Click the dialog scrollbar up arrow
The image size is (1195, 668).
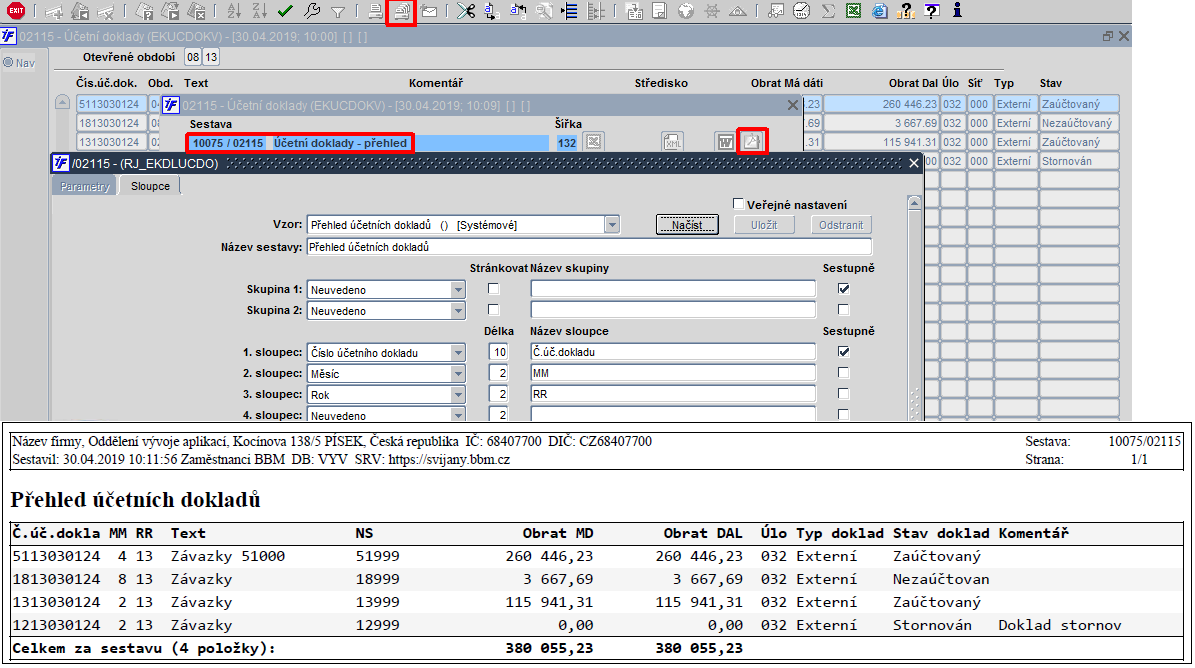coord(915,203)
